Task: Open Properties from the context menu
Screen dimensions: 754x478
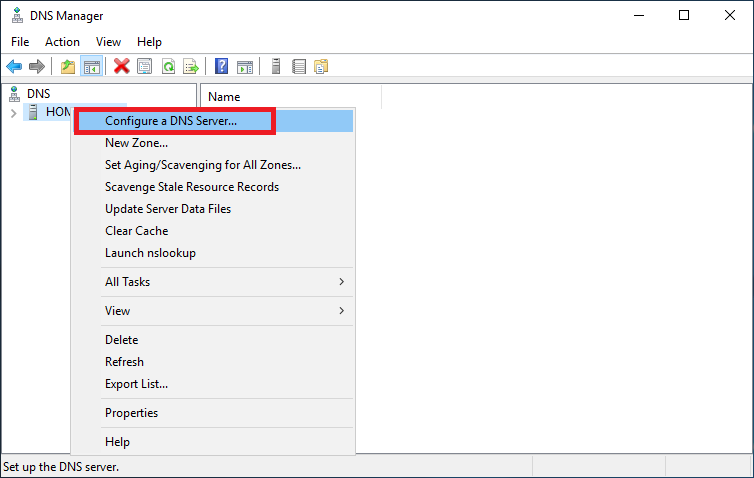Action: tap(131, 413)
